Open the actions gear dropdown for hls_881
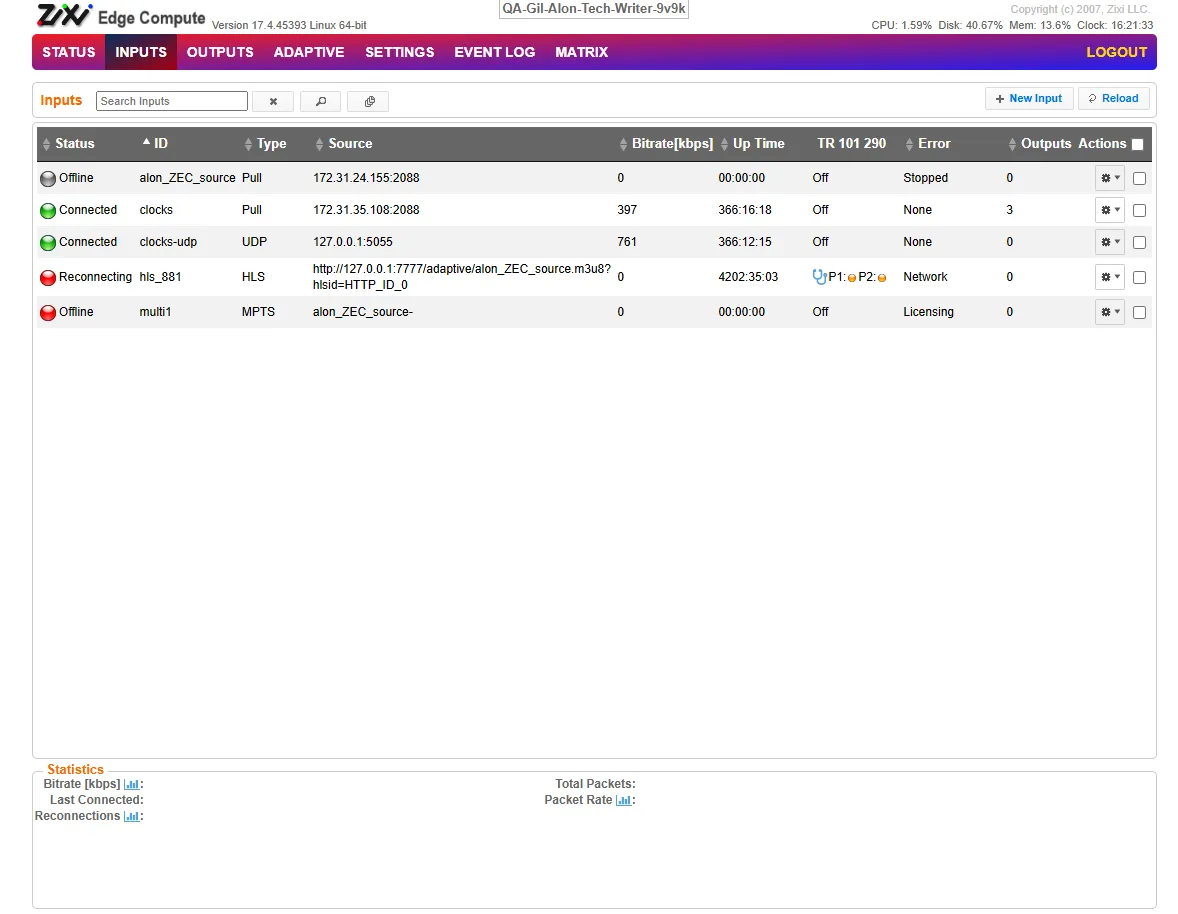The image size is (1178, 914). point(1110,277)
